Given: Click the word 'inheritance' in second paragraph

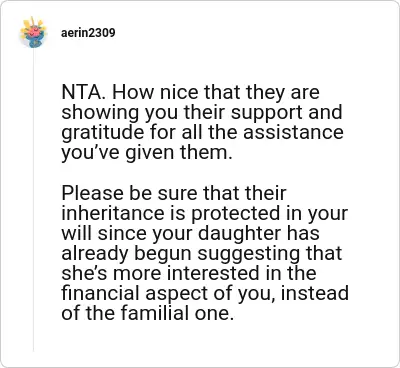Looking at the screenshot, I should 113,213.
